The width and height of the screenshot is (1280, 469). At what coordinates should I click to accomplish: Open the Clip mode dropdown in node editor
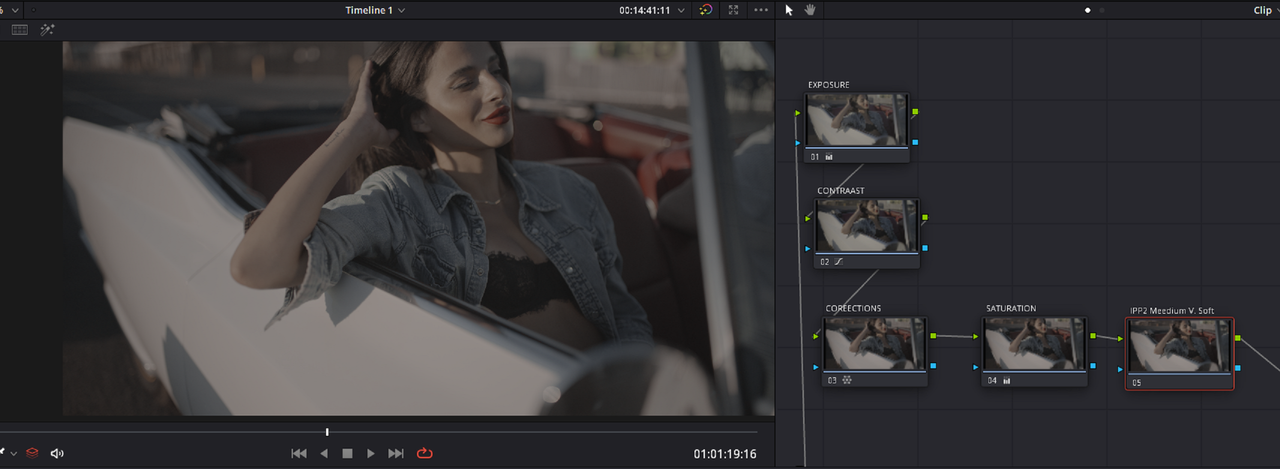click(1265, 10)
